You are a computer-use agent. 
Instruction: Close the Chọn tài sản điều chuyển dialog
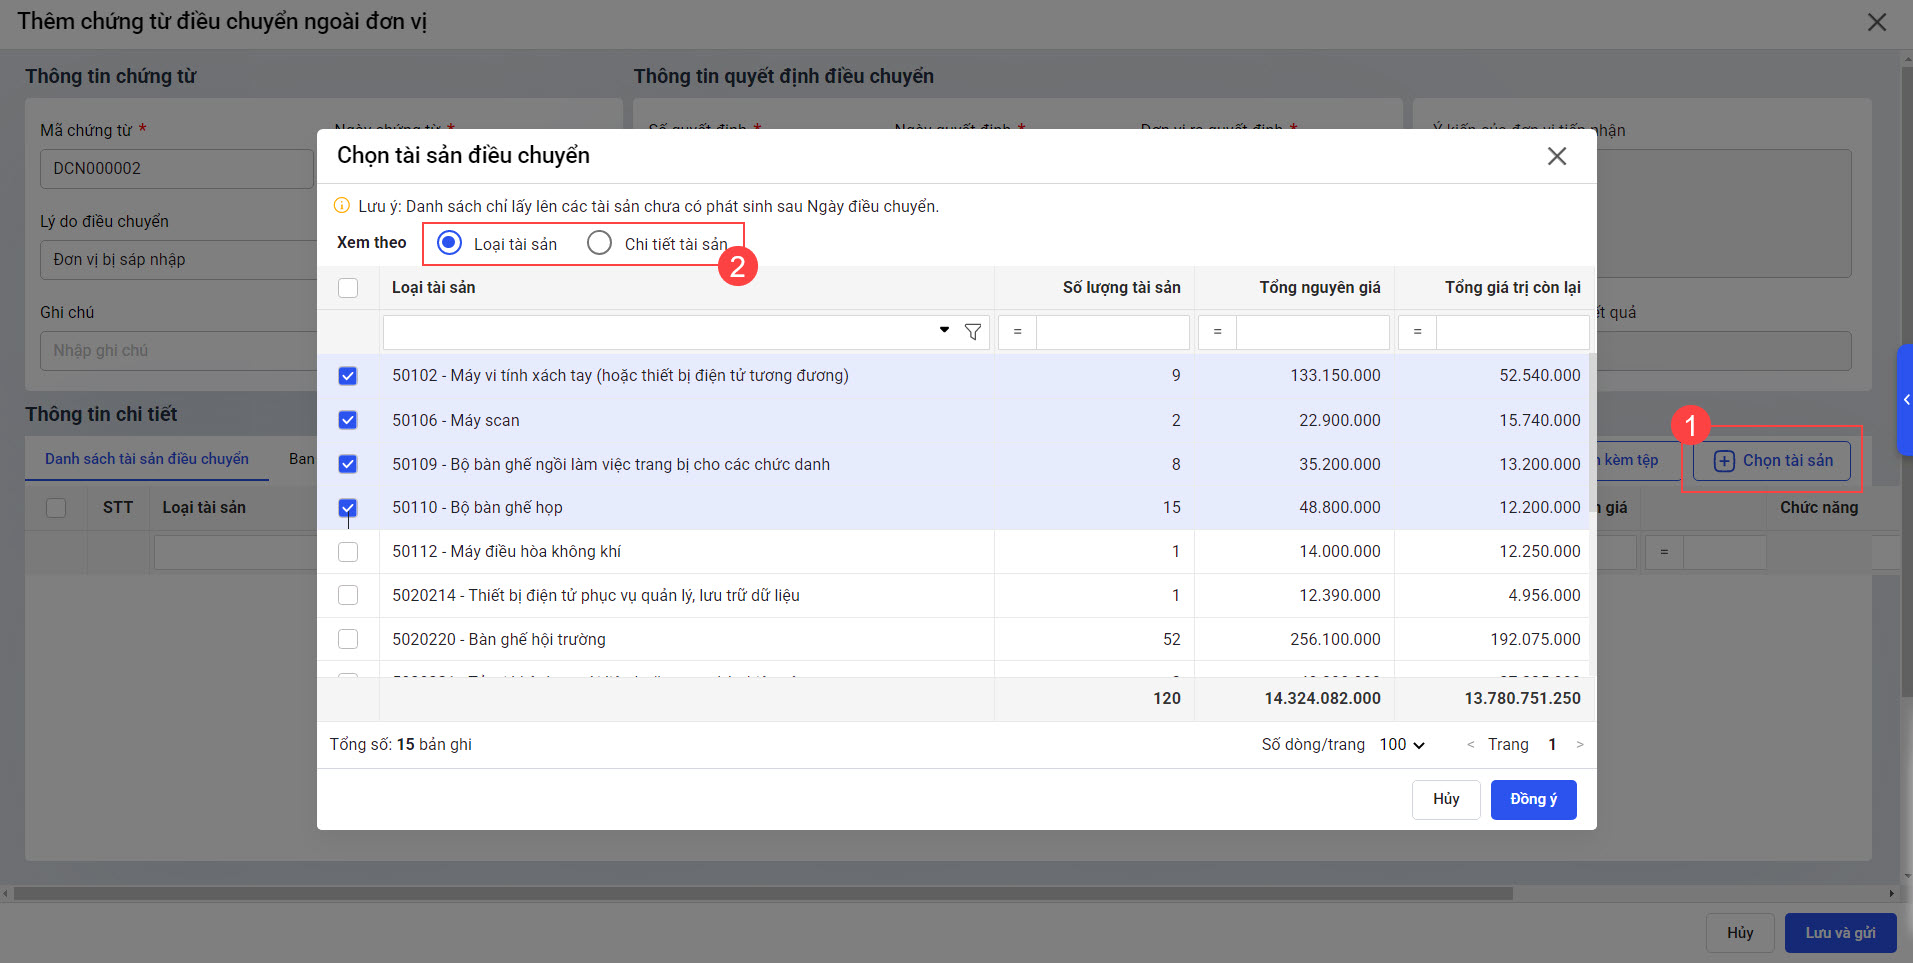coord(1556,156)
